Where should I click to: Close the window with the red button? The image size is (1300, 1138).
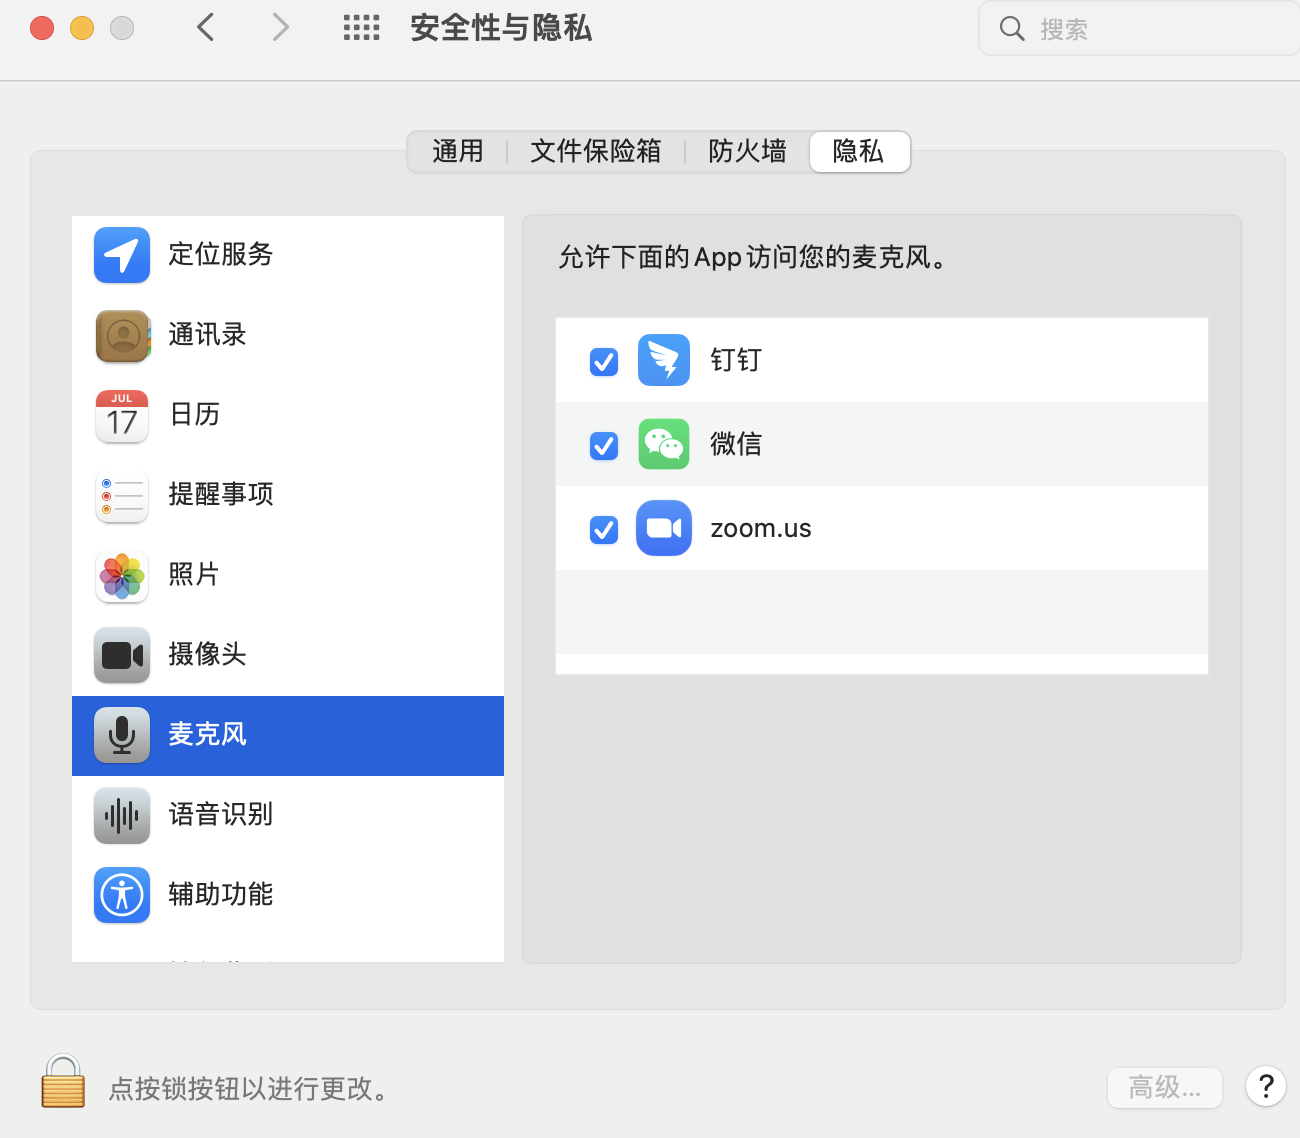click(x=42, y=28)
